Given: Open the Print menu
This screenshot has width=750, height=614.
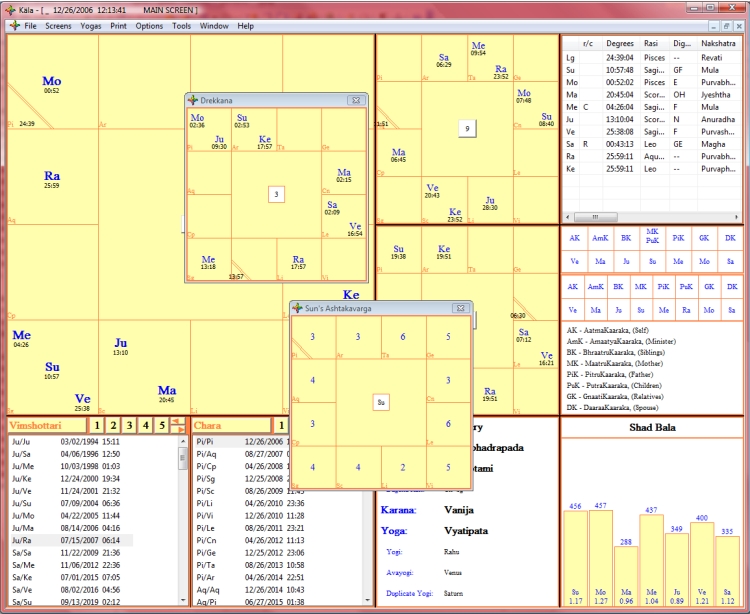Looking at the screenshot, I should click(119, 26).
